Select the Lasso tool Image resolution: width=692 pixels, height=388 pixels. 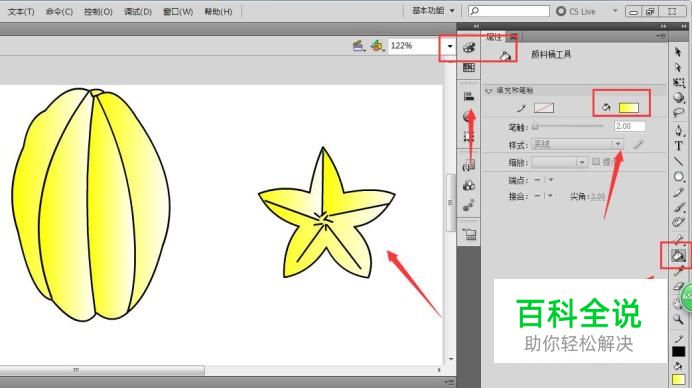coord(679,113)
